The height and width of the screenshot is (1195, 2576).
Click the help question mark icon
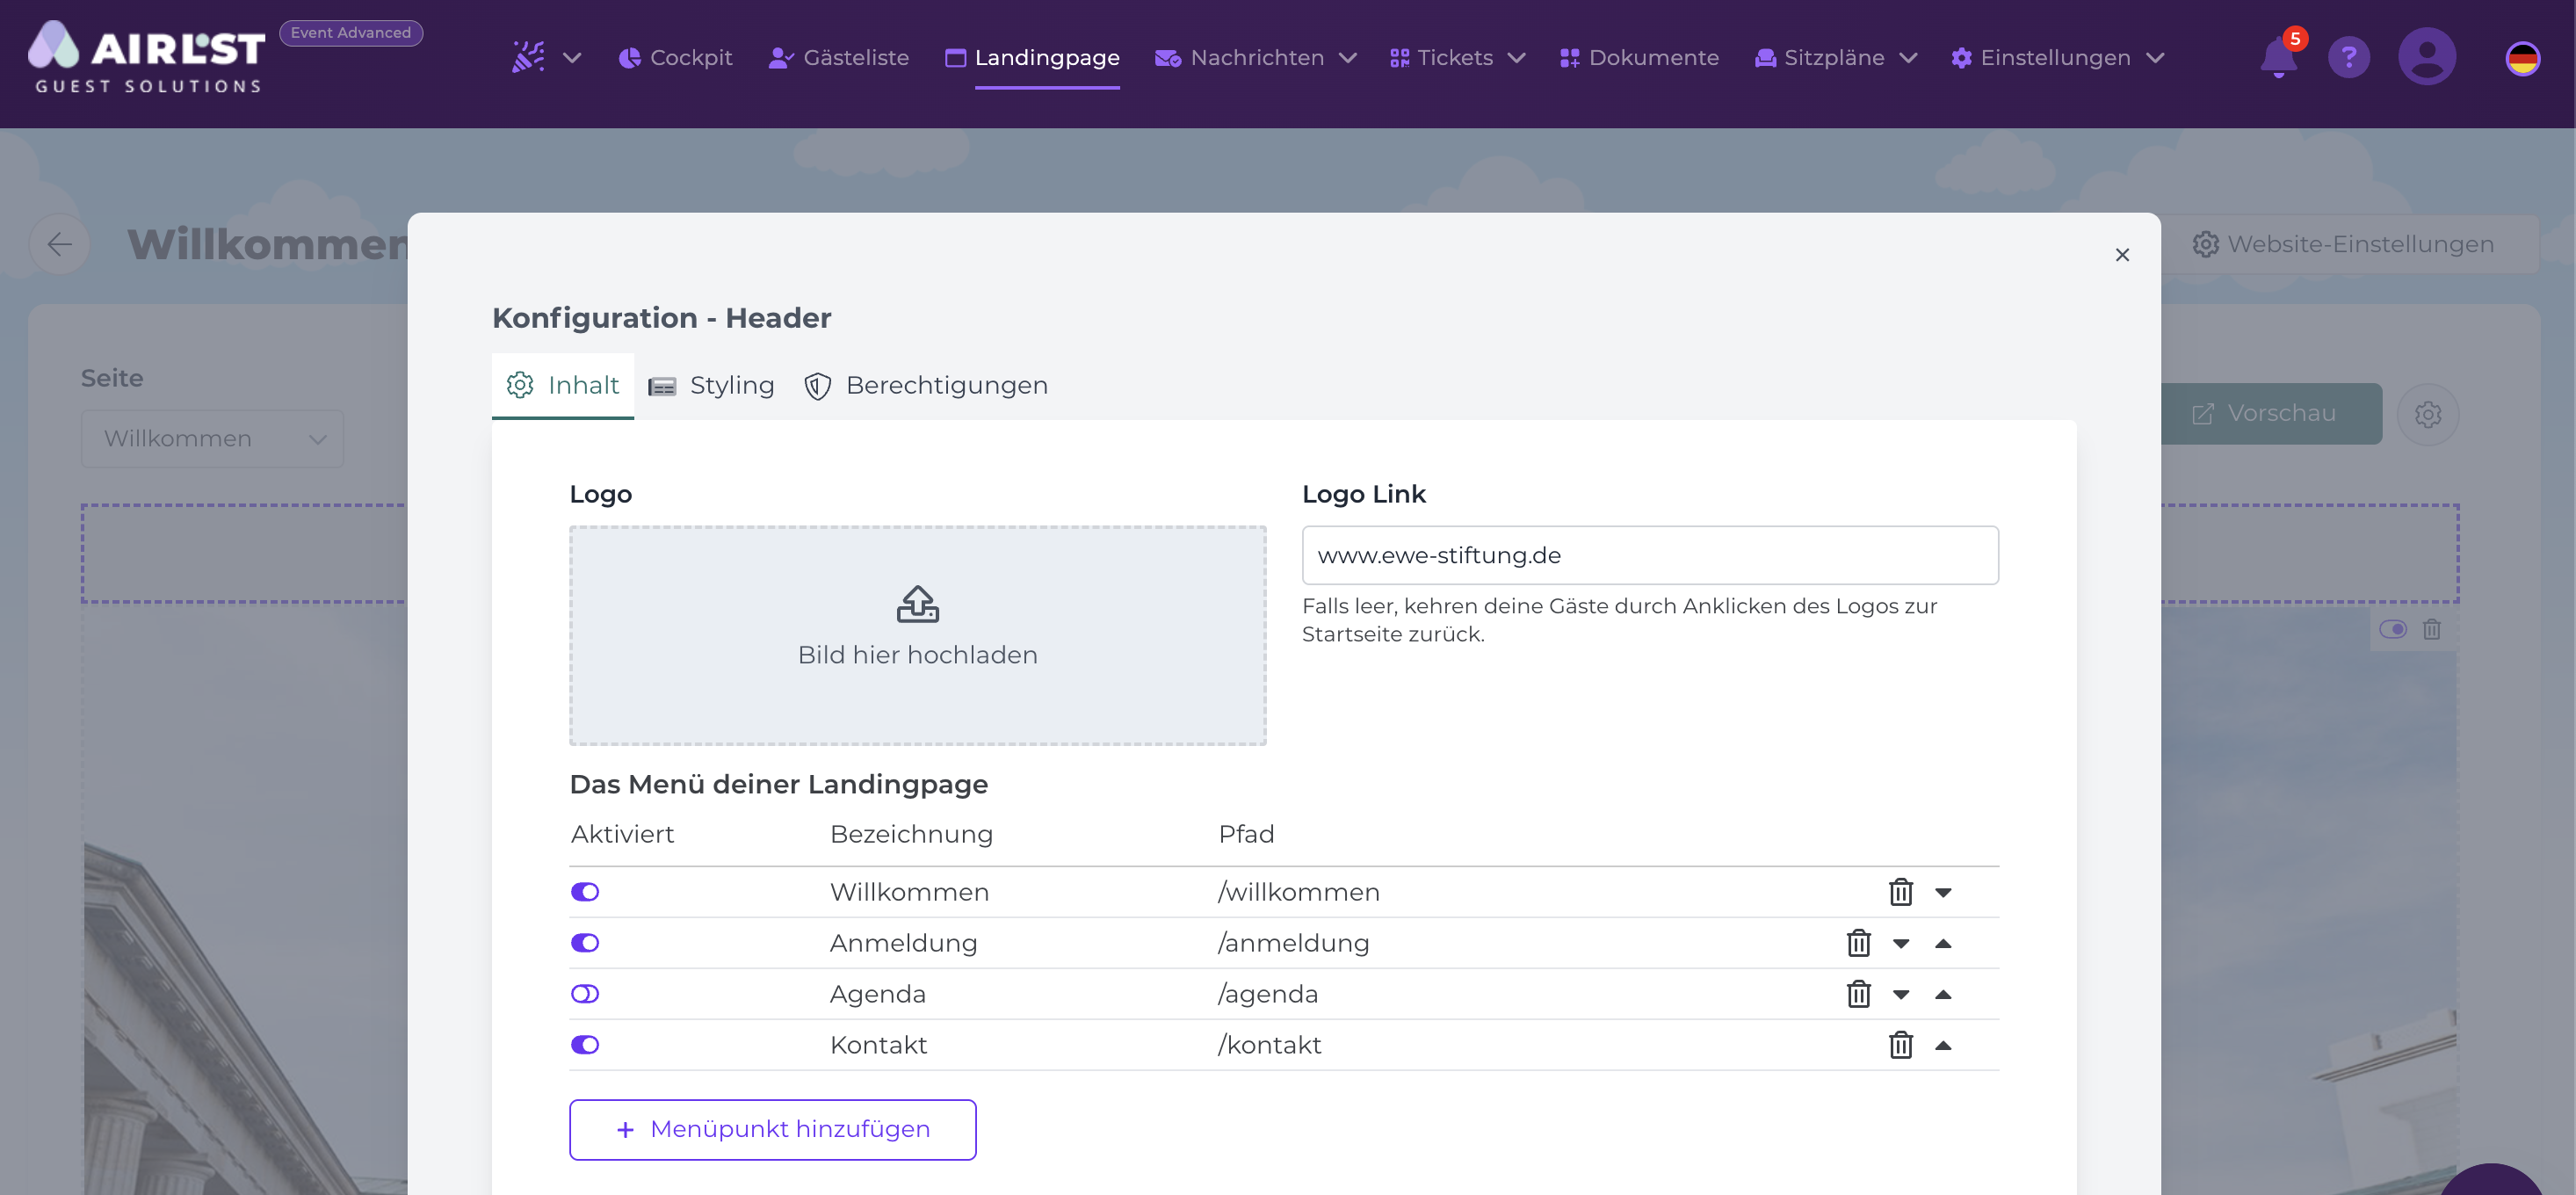point(2348,57)
